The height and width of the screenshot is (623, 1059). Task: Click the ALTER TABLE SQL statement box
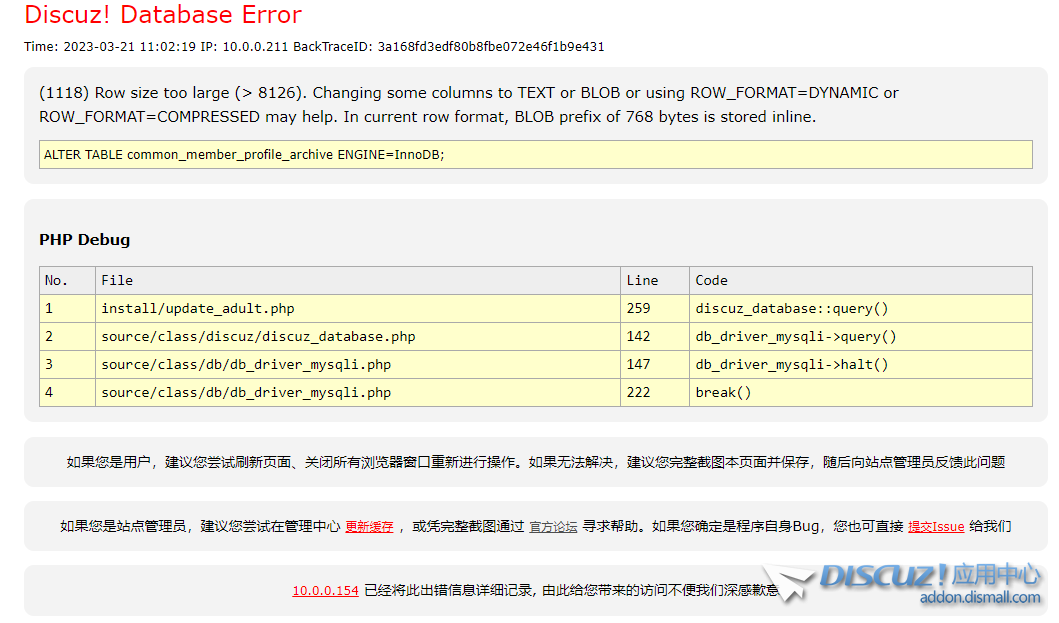(535, 155)
